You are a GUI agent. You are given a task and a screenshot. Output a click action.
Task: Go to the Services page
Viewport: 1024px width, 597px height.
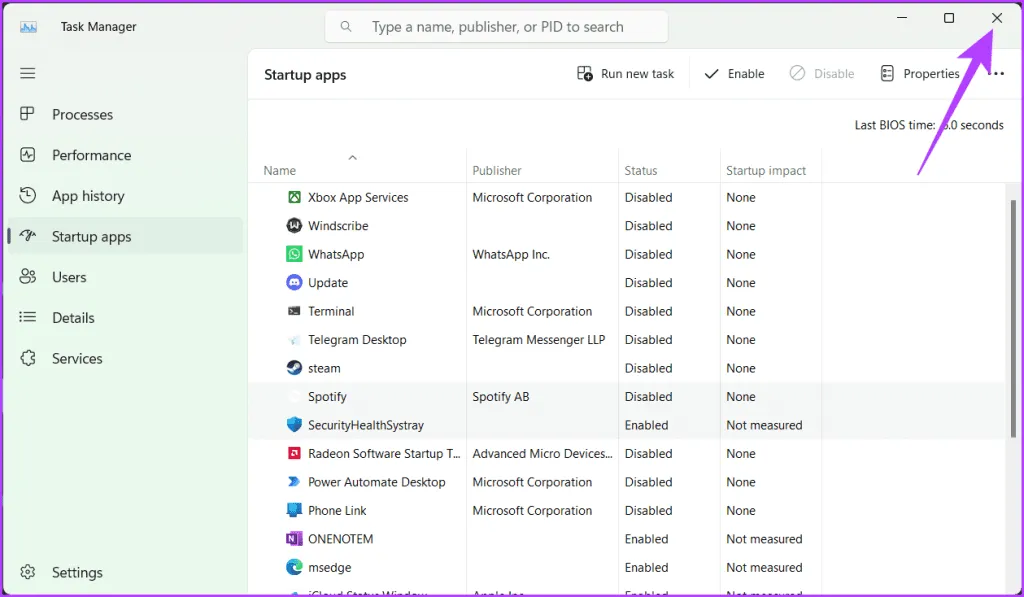point(77,358)
